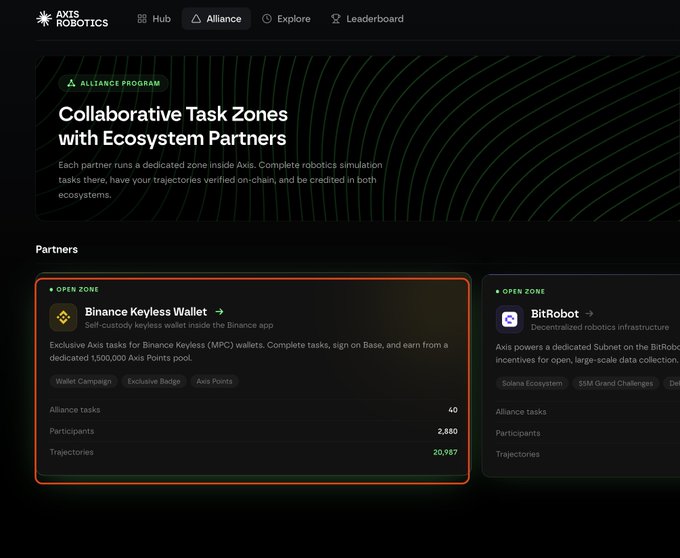Click the Alliance Program badge

(113, 83)
